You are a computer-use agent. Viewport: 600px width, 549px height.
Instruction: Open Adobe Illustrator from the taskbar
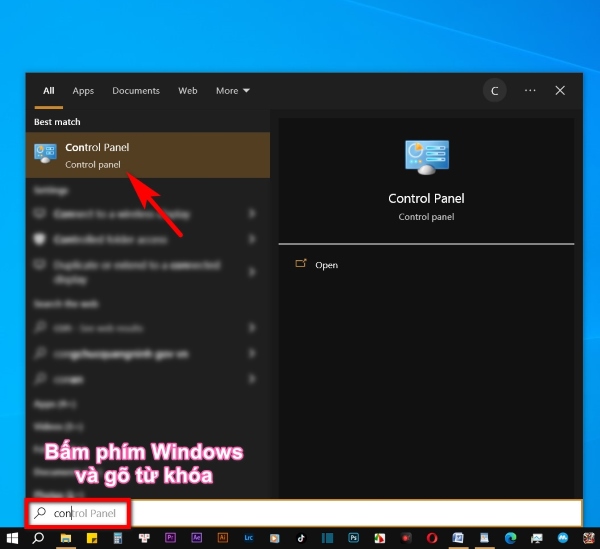222,538
